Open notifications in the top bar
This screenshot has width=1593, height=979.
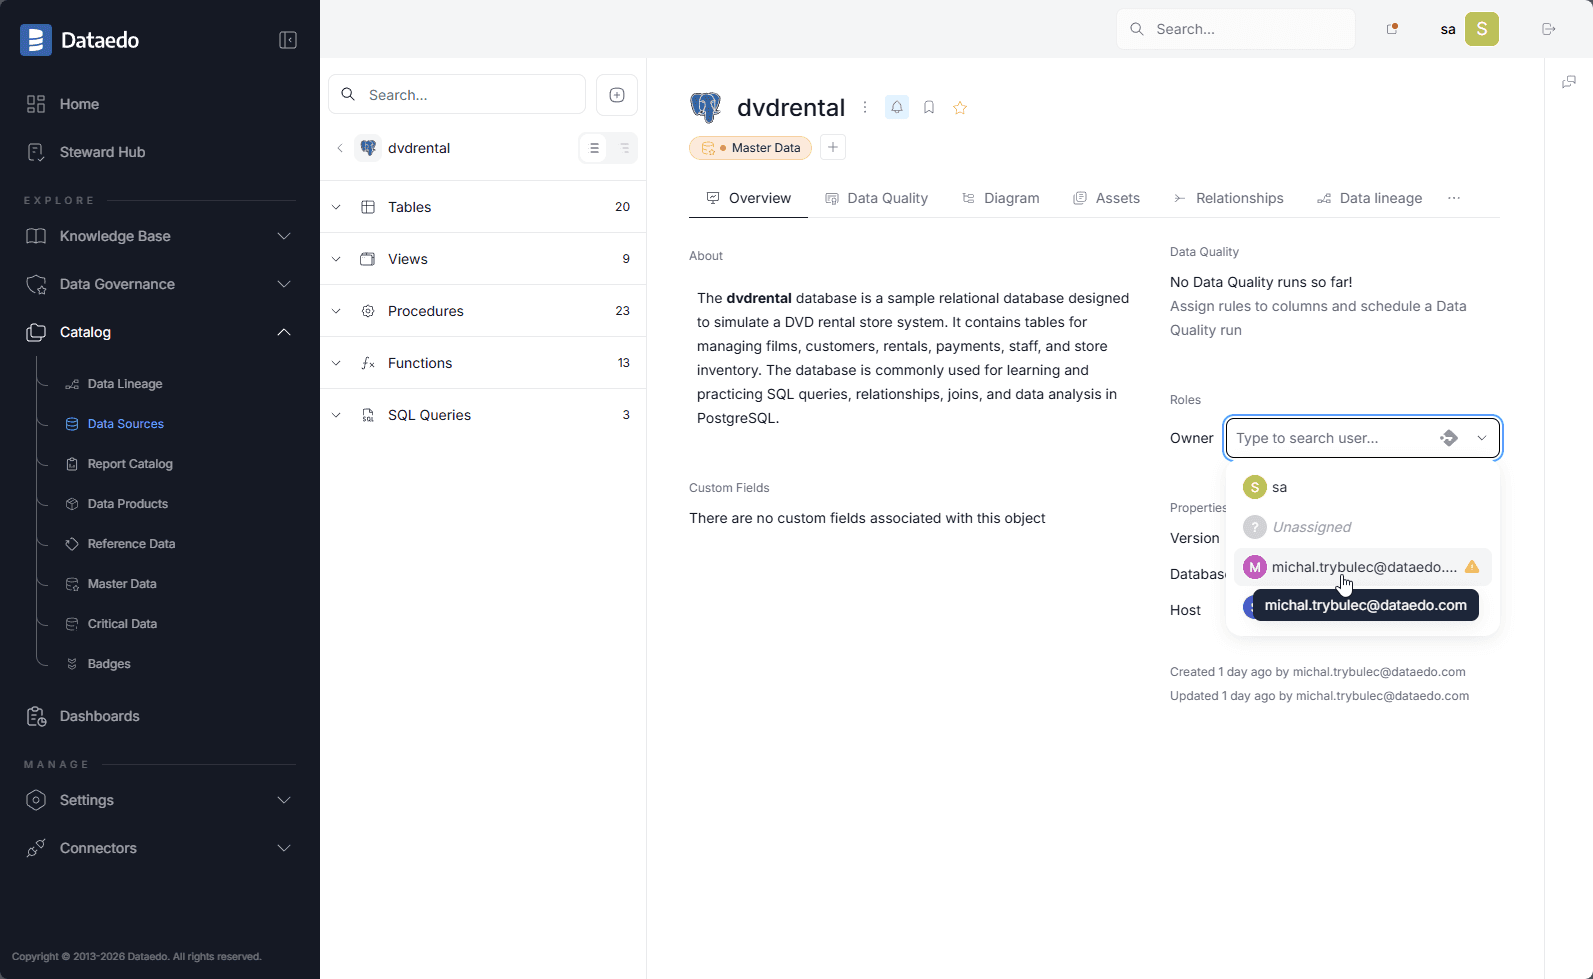point(1392,29)
